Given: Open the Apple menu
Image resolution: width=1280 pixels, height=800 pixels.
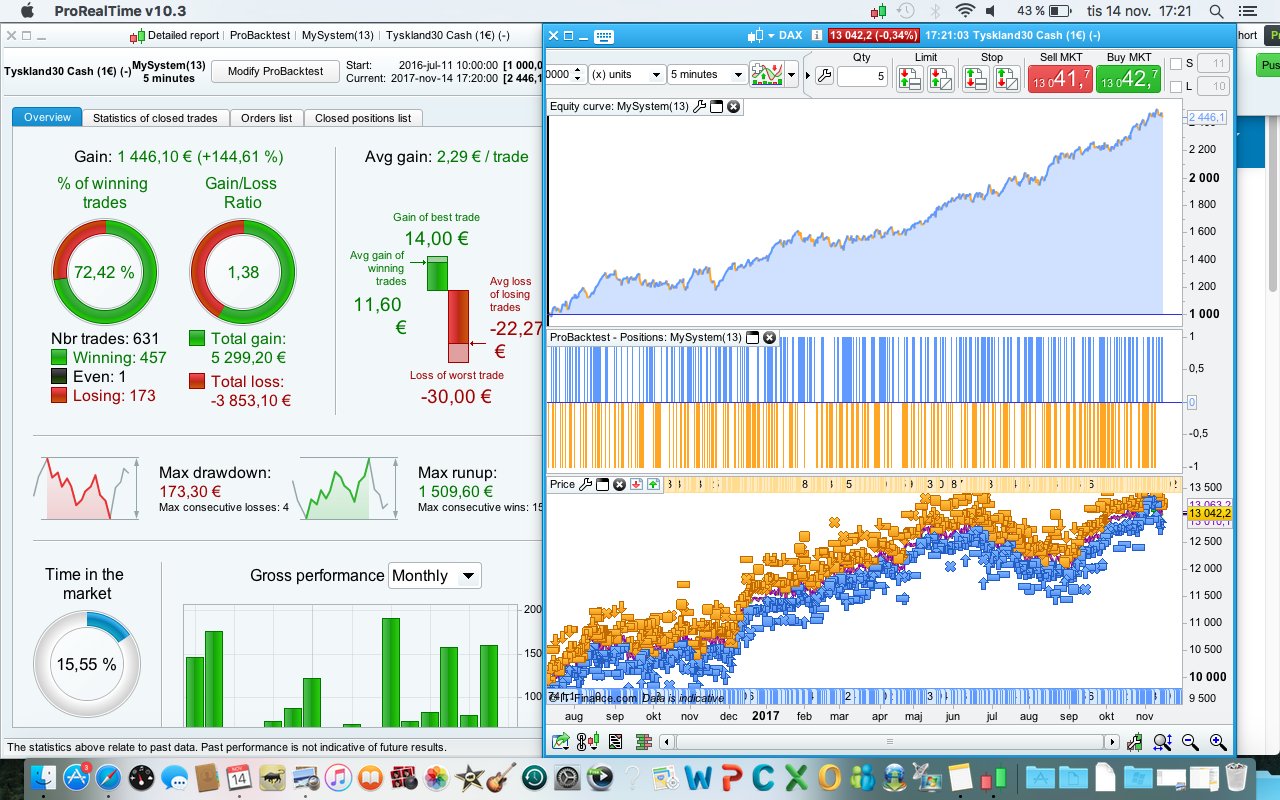Looking at the screenshot, I should pos(27,10).
